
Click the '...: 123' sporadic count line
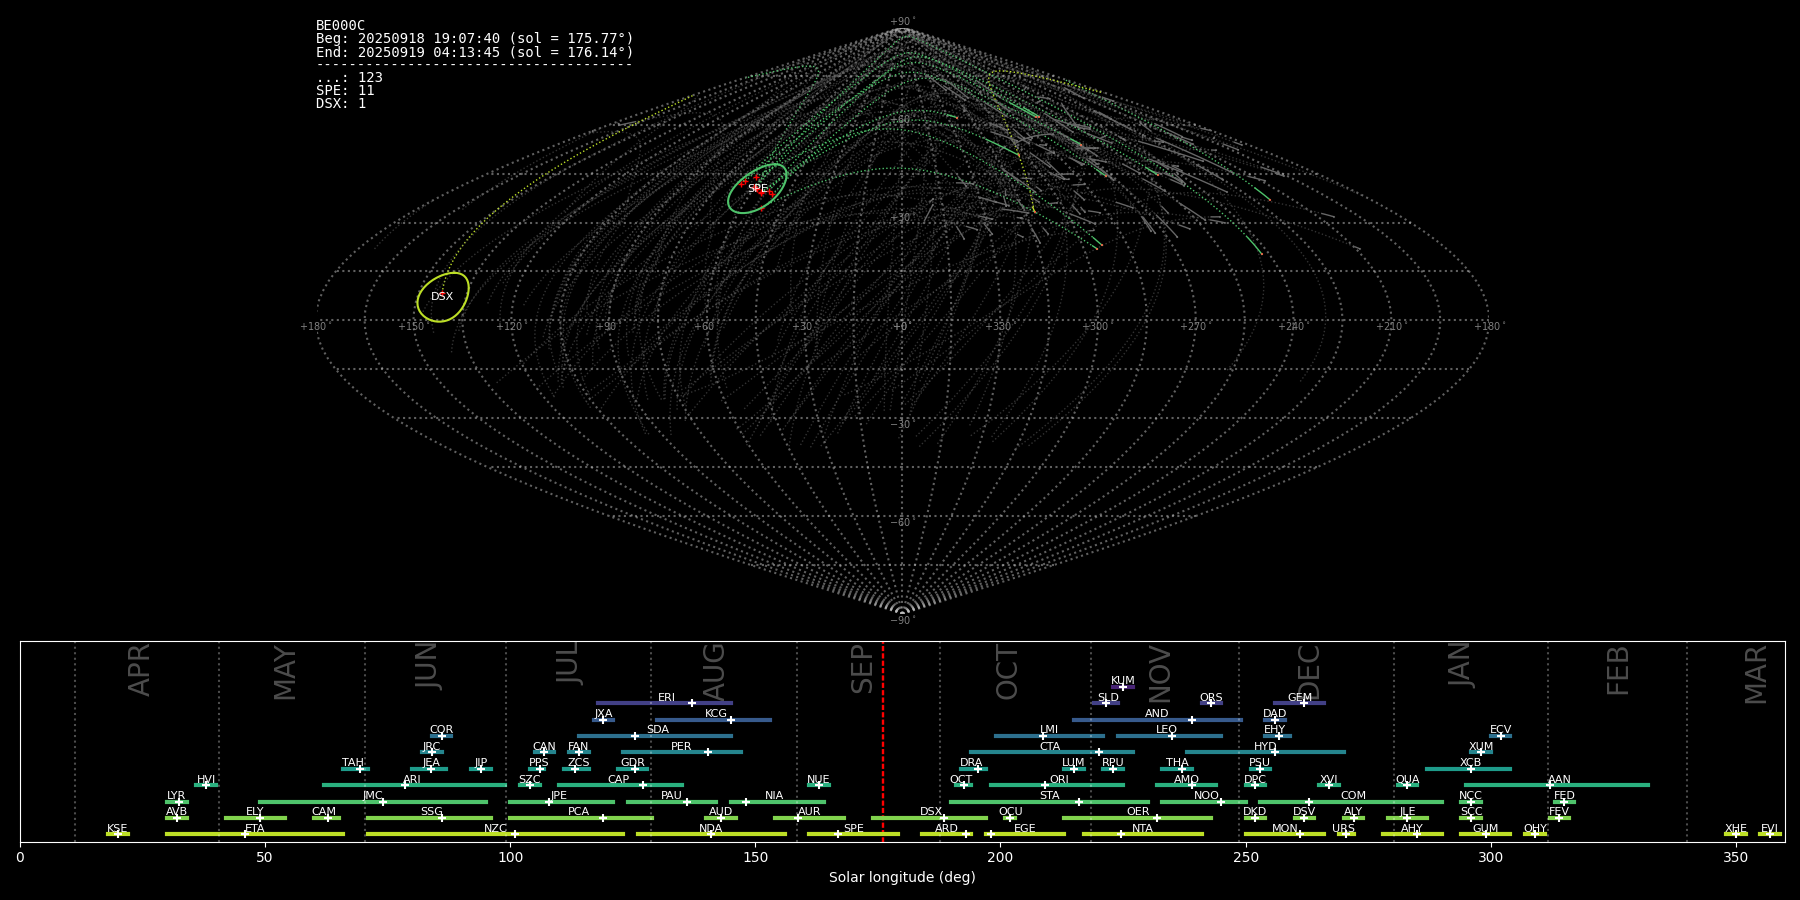(x=349, y=78)
